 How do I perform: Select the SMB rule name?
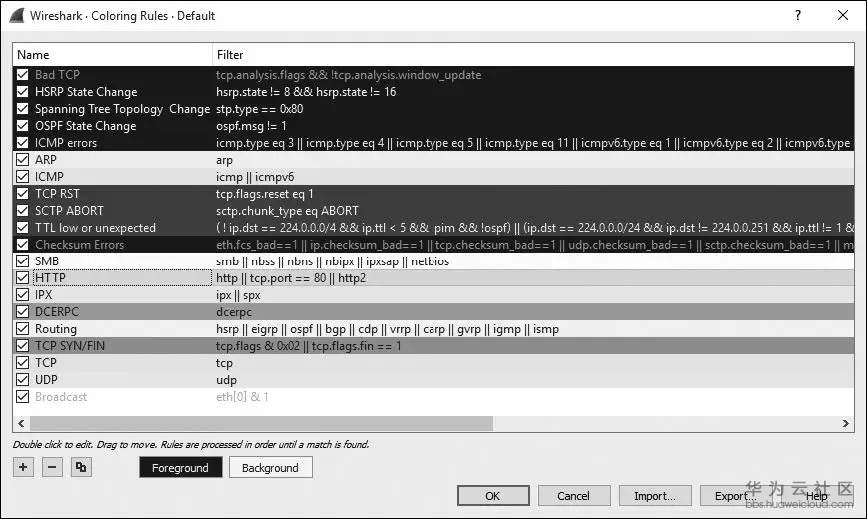46,261
